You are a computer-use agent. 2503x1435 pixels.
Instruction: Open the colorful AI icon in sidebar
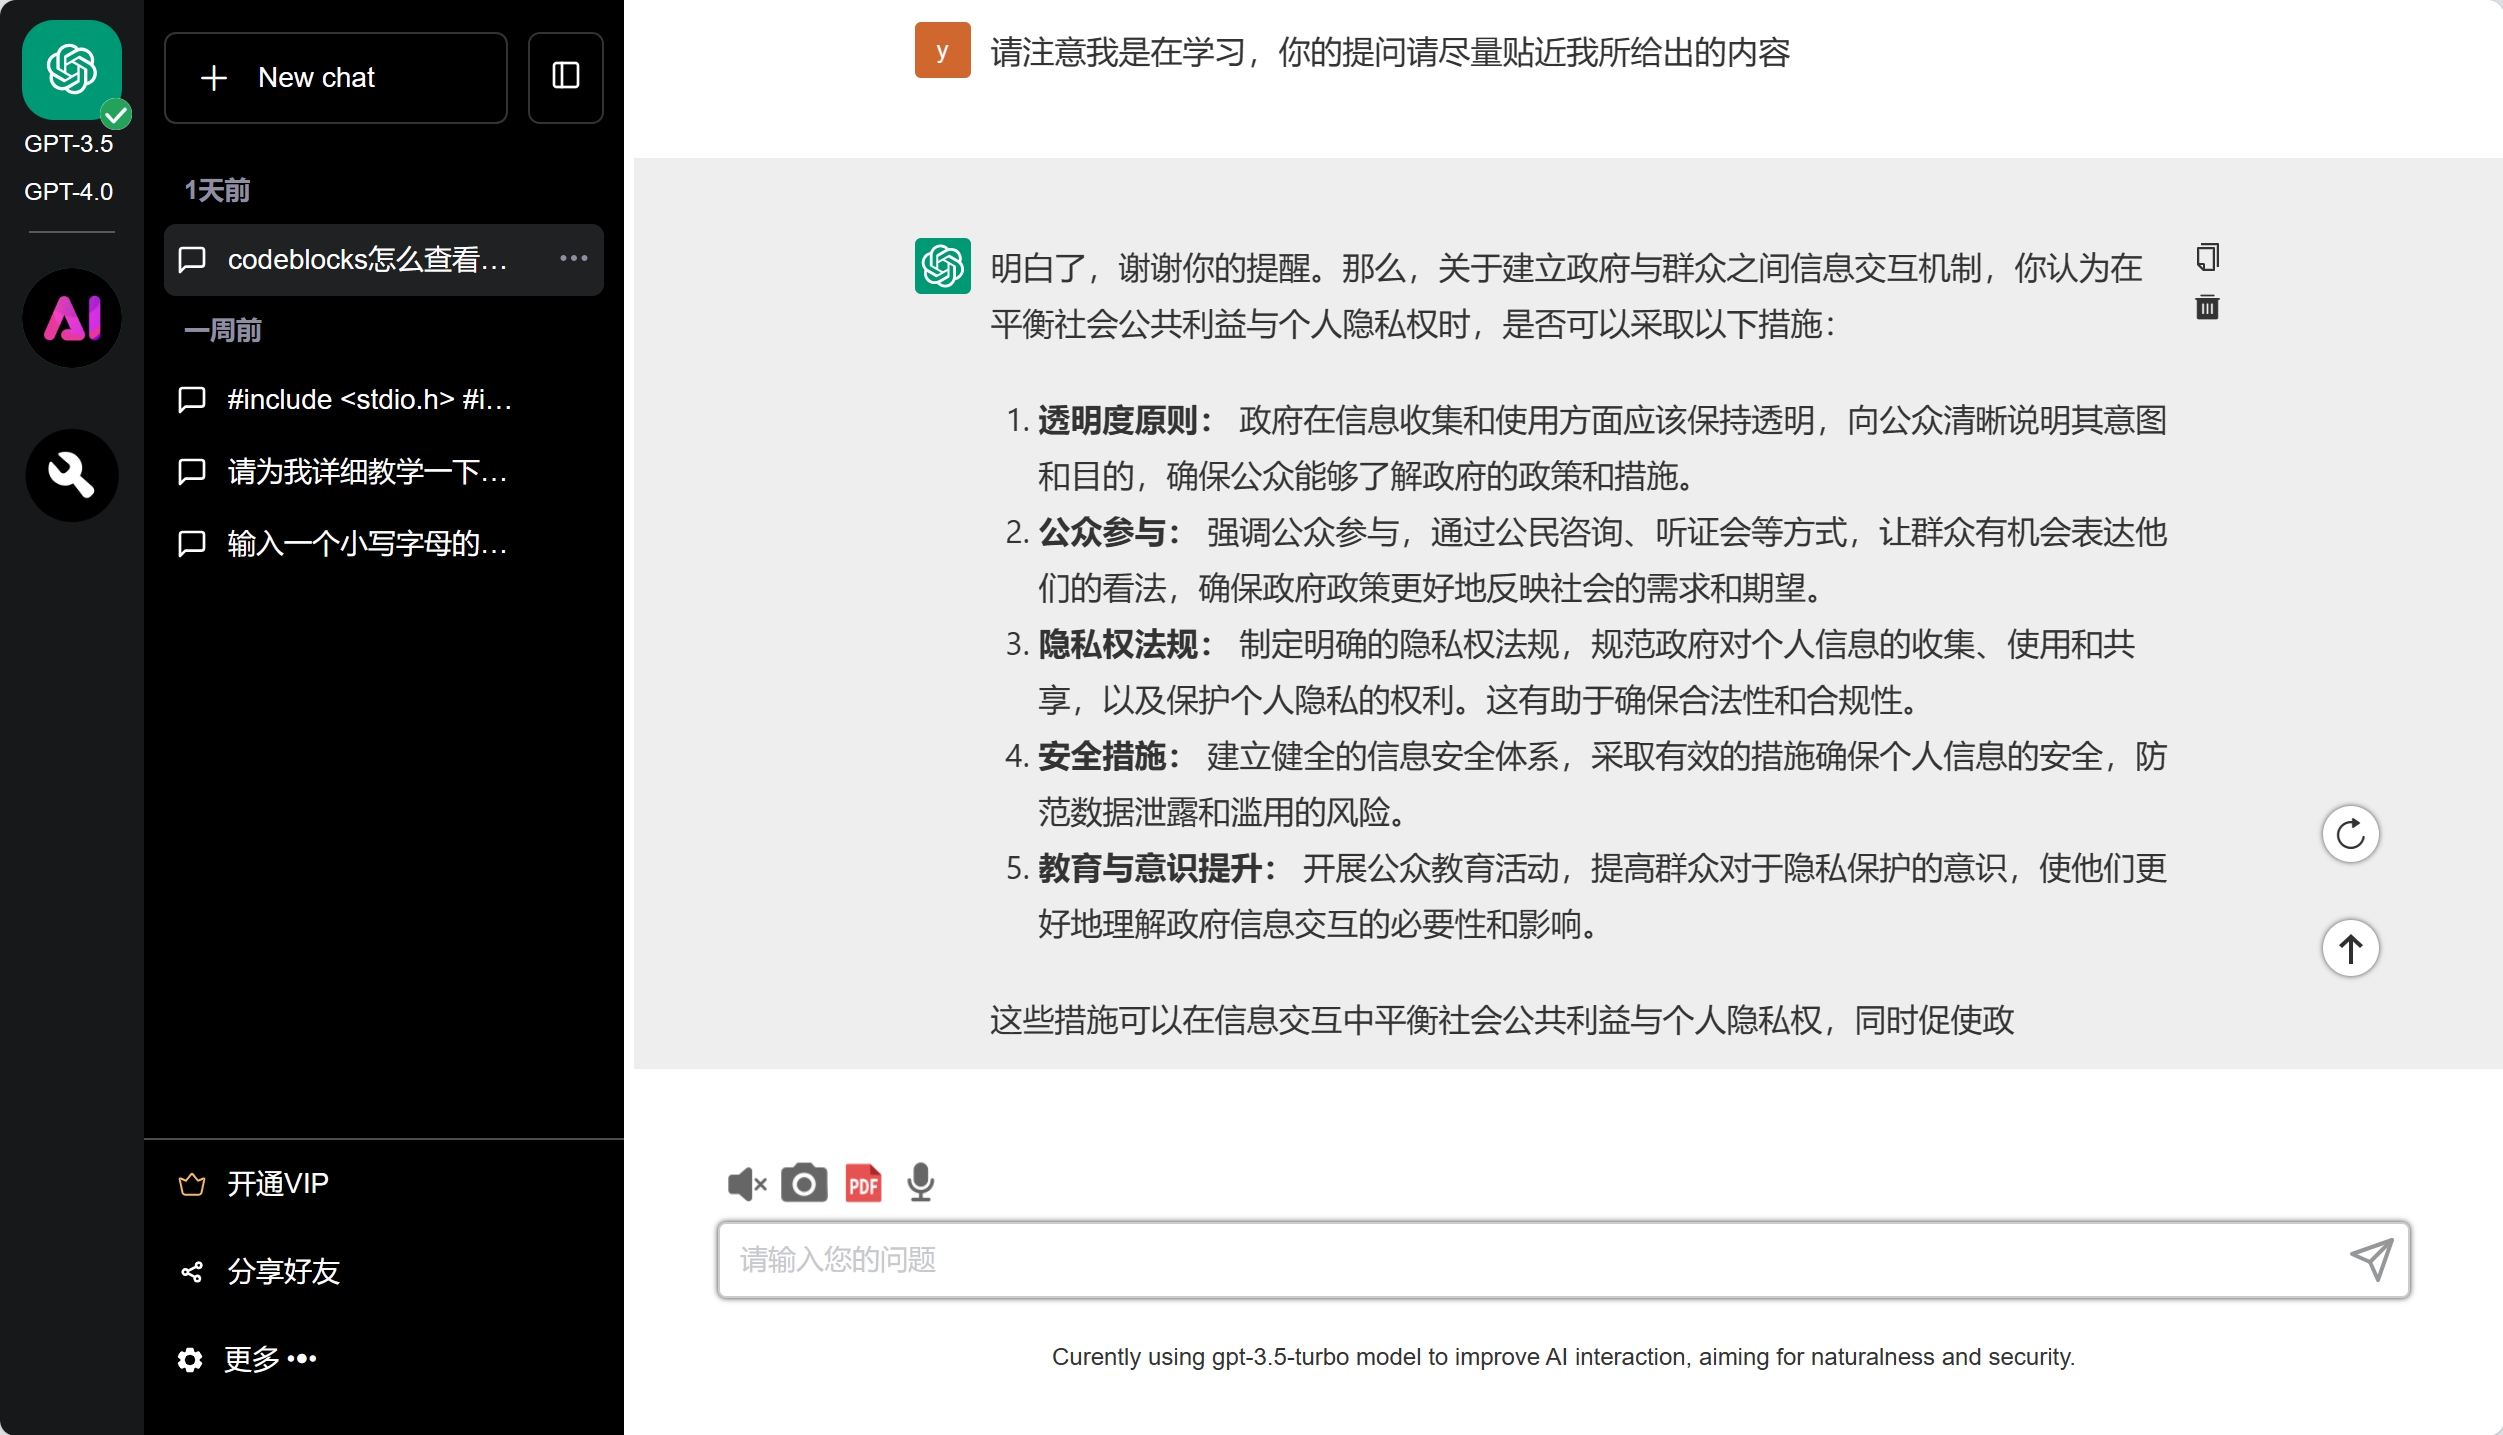(x=71, y=318)
